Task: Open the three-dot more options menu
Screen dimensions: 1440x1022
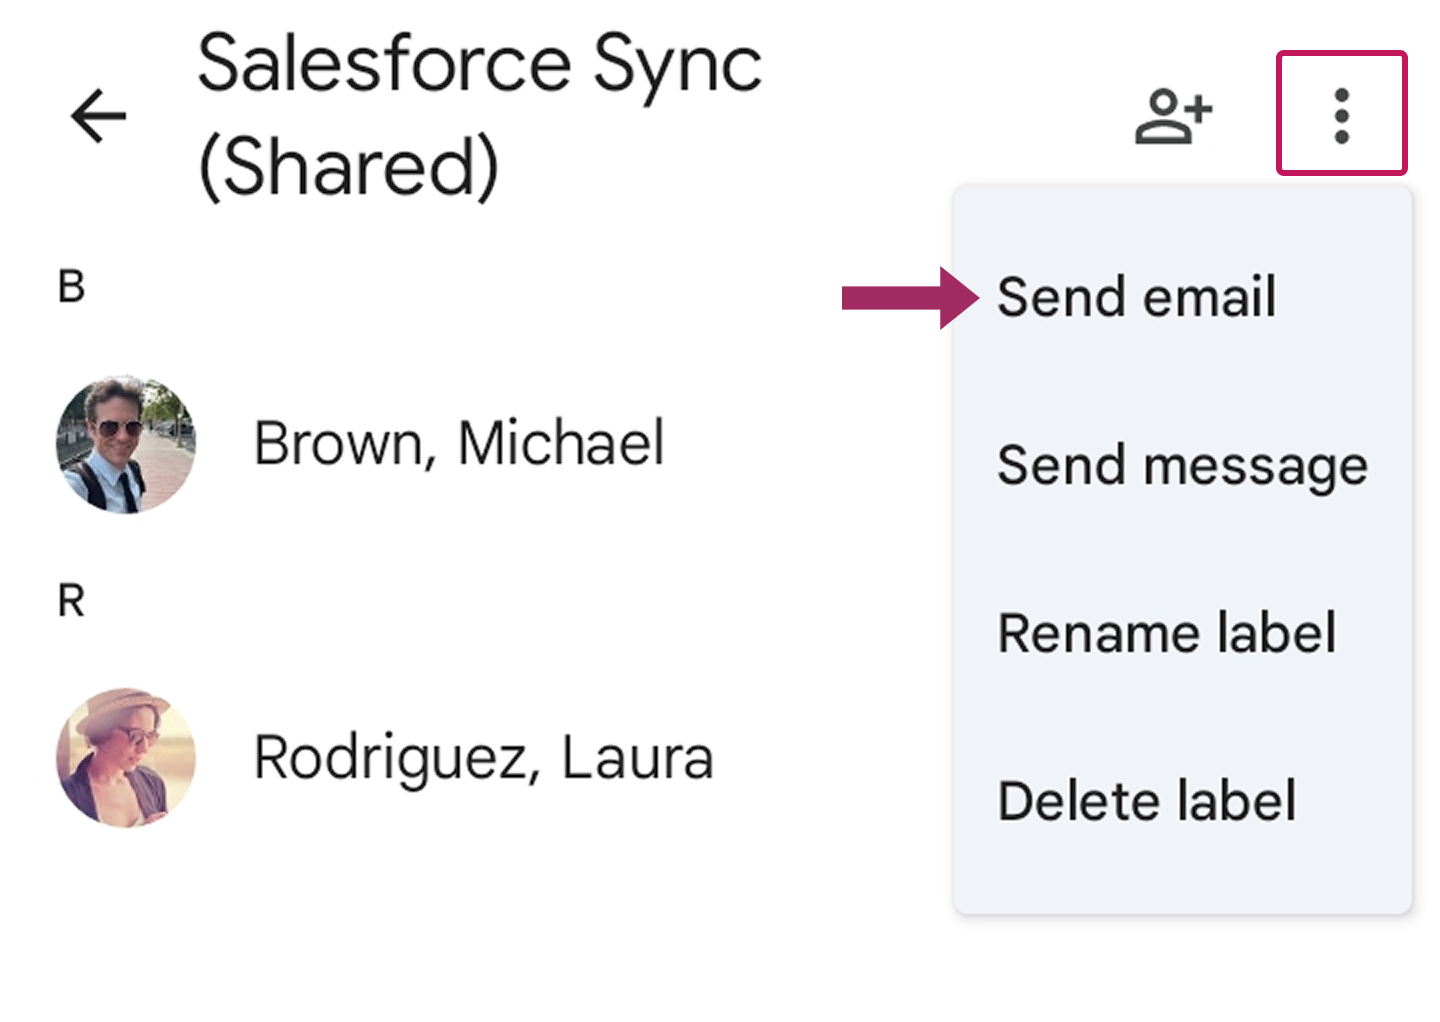Action: pyautogui.click(x=1341, y=115)
